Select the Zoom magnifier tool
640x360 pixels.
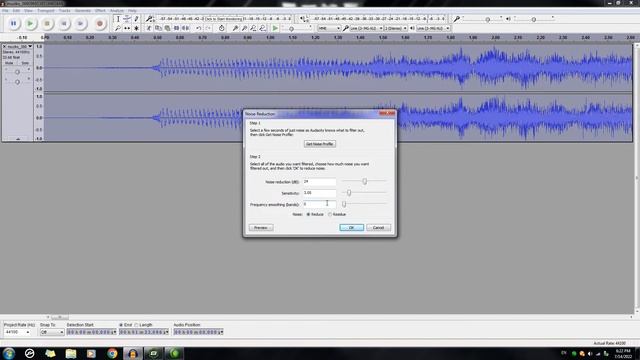118,28
